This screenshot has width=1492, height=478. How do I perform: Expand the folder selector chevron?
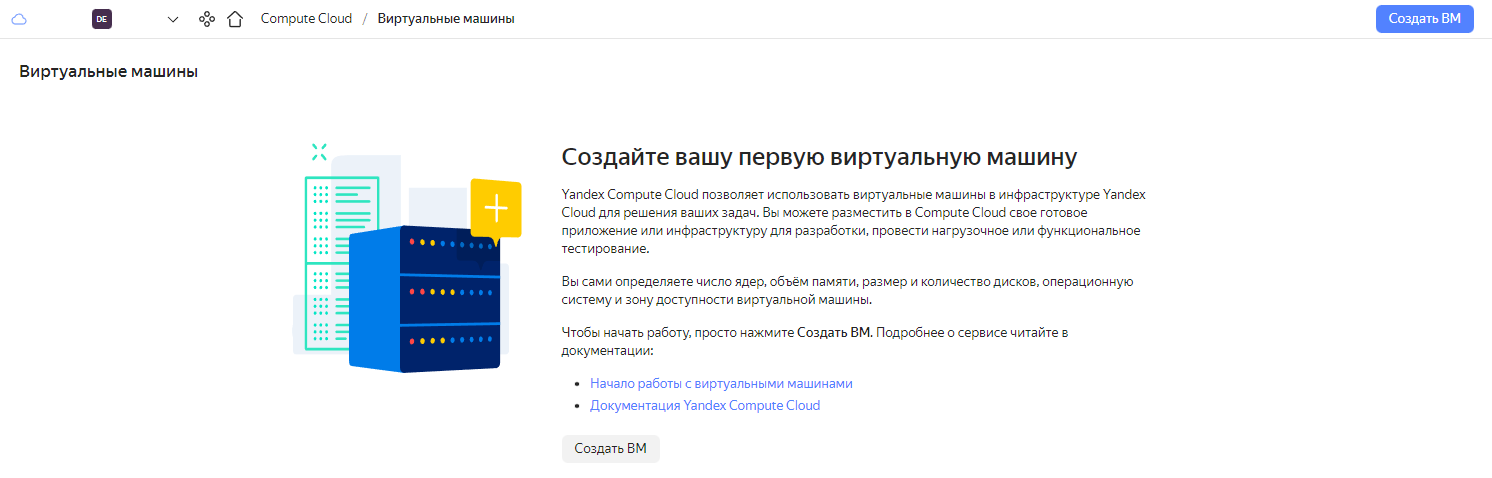[173, 19]
